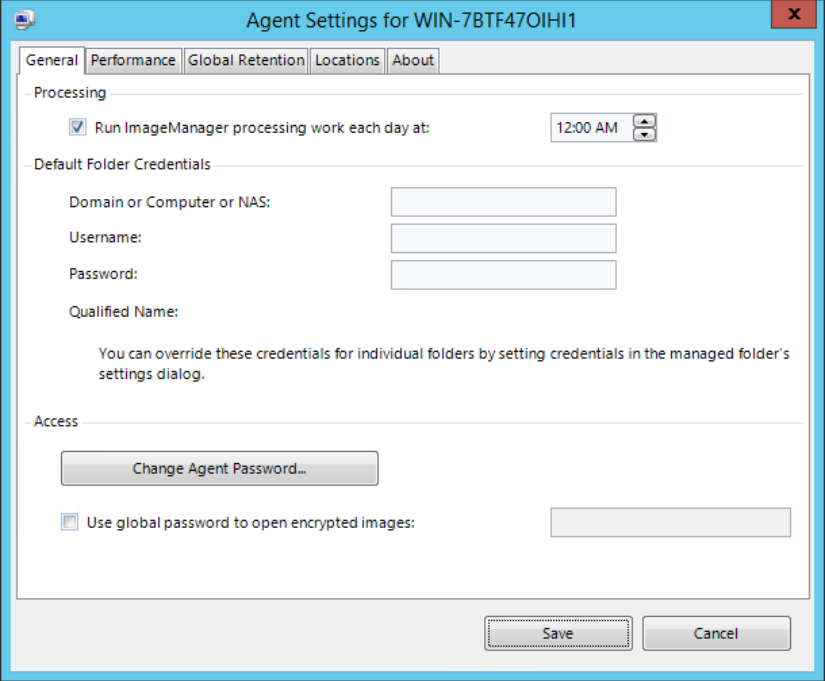The height and width of the screenshot is (681, 825).
Task: Uncheck Run ImageManager processing work each day
Action: point(78,127)
